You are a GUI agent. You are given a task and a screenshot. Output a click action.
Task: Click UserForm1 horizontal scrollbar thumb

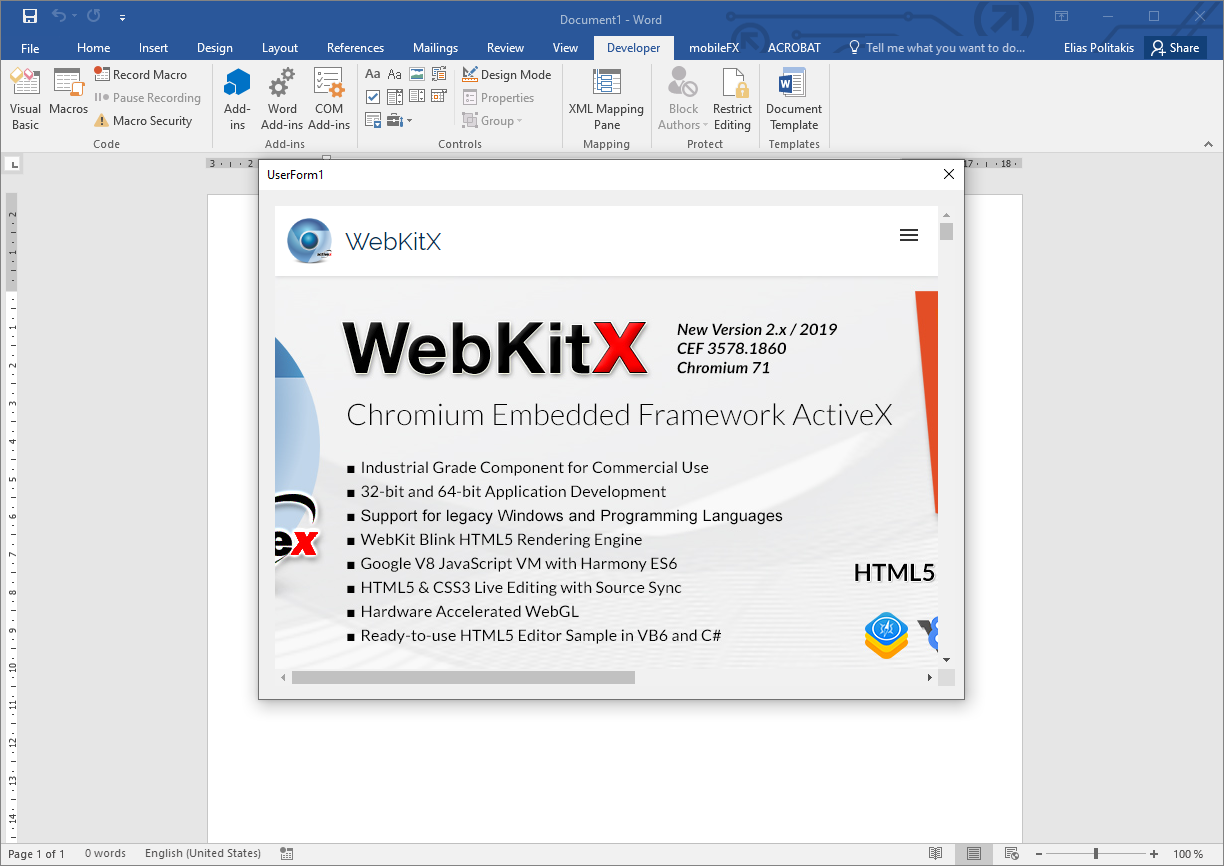pos(463,678)
